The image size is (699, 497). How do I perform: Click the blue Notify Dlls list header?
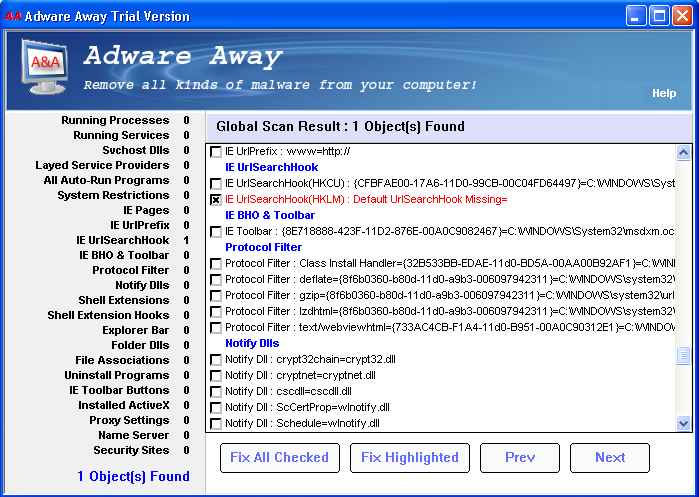pyautogui.click(x=252, y=344)
